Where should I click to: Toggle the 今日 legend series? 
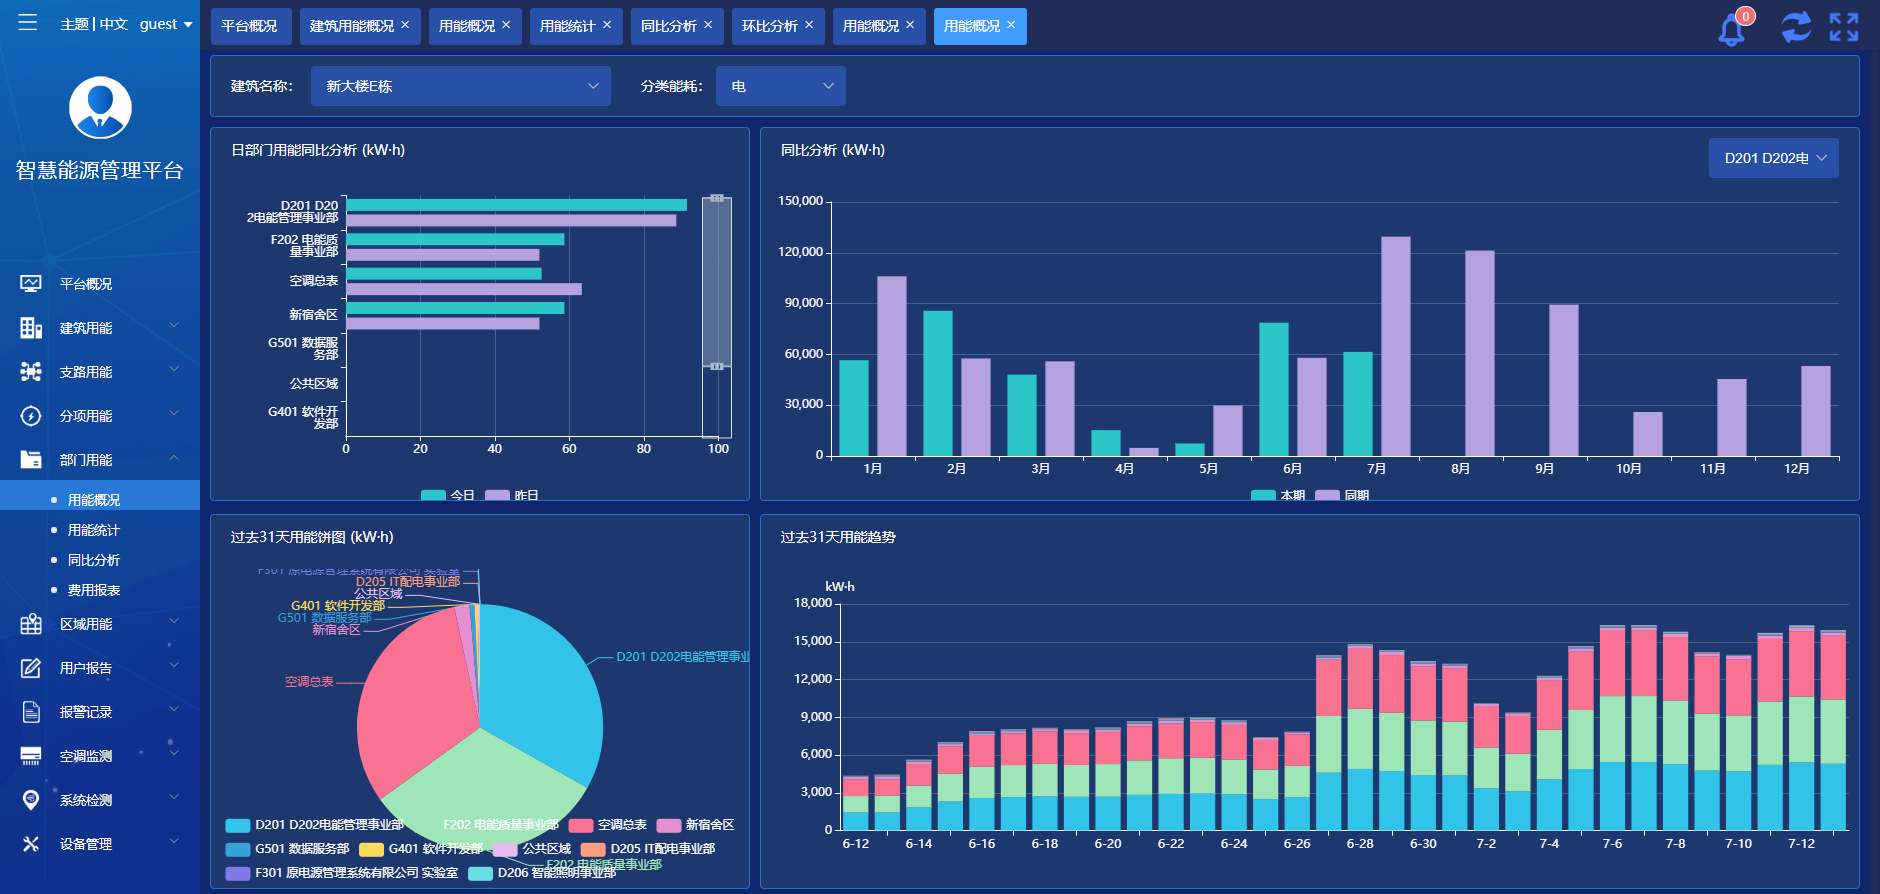pos(447,495)
